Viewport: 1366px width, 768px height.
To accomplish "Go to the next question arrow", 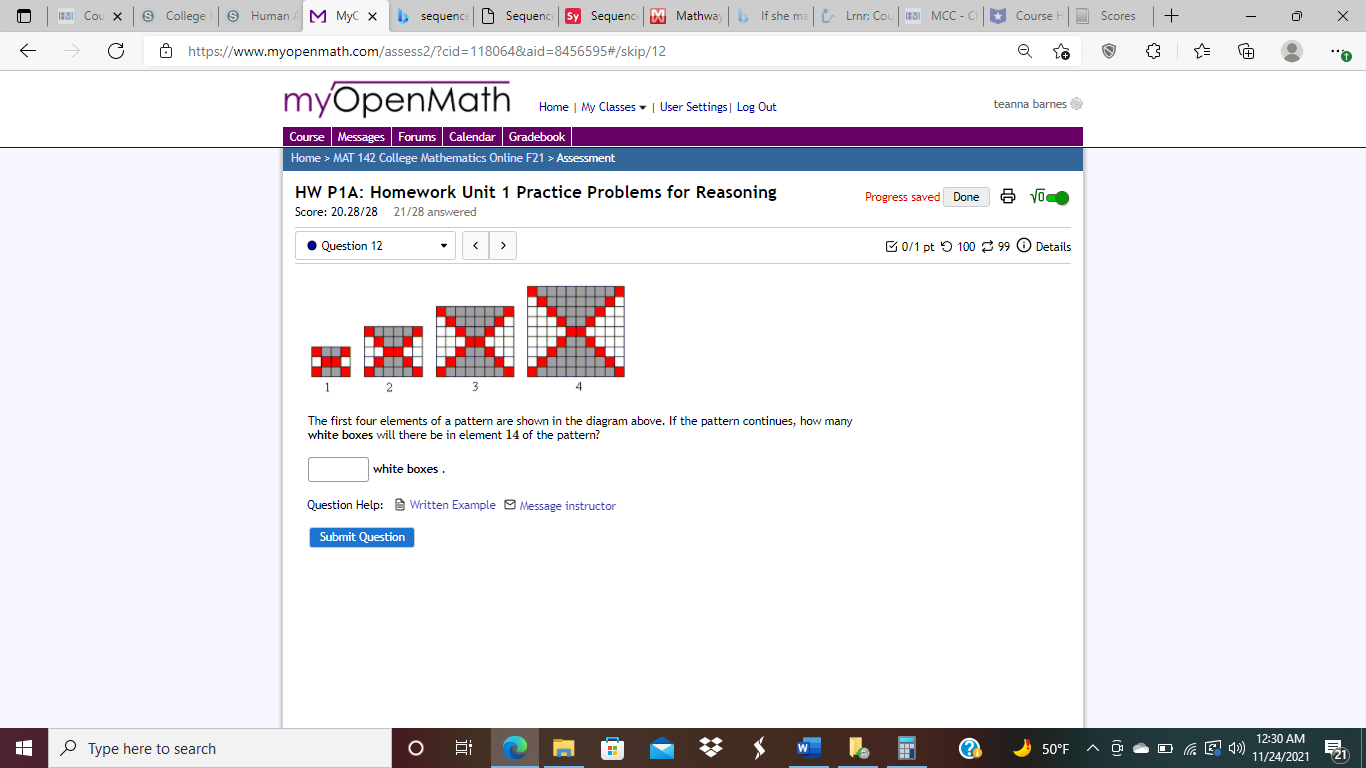I will coord(503,246).
